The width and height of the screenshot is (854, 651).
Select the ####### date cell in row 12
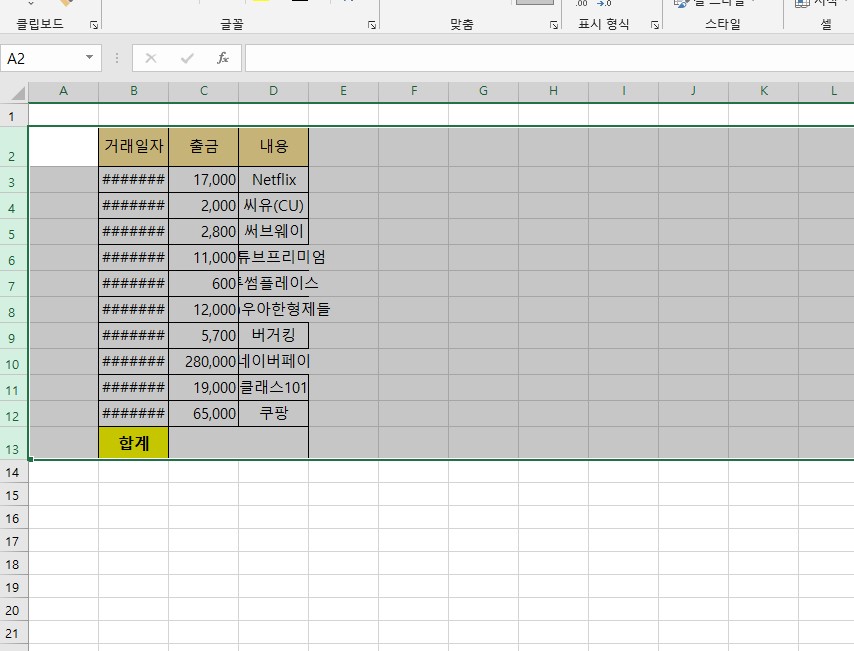[133, 413]
